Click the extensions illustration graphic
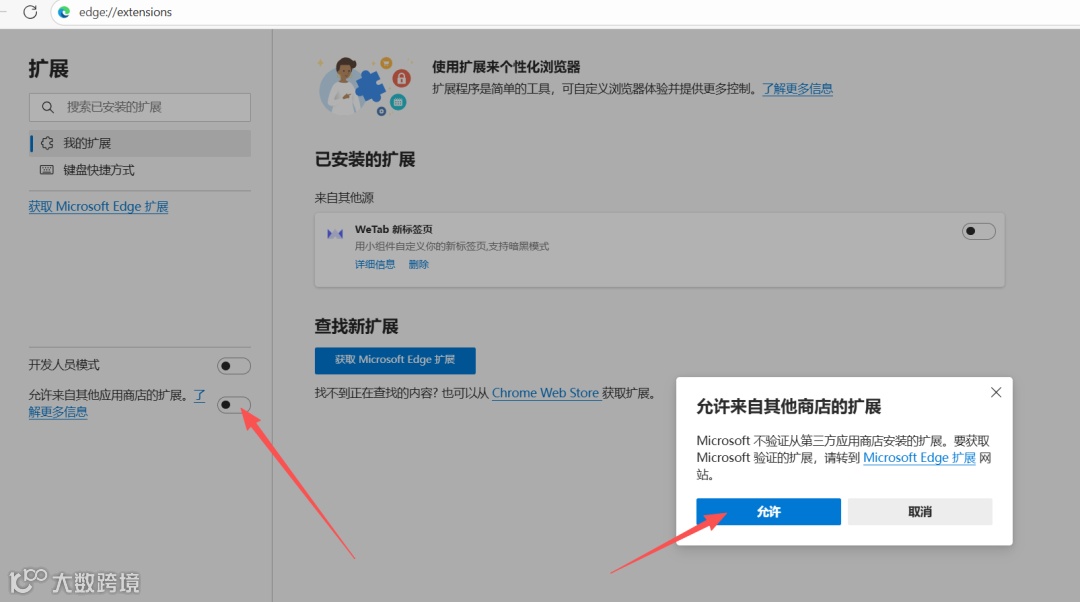 click(364, 86)
